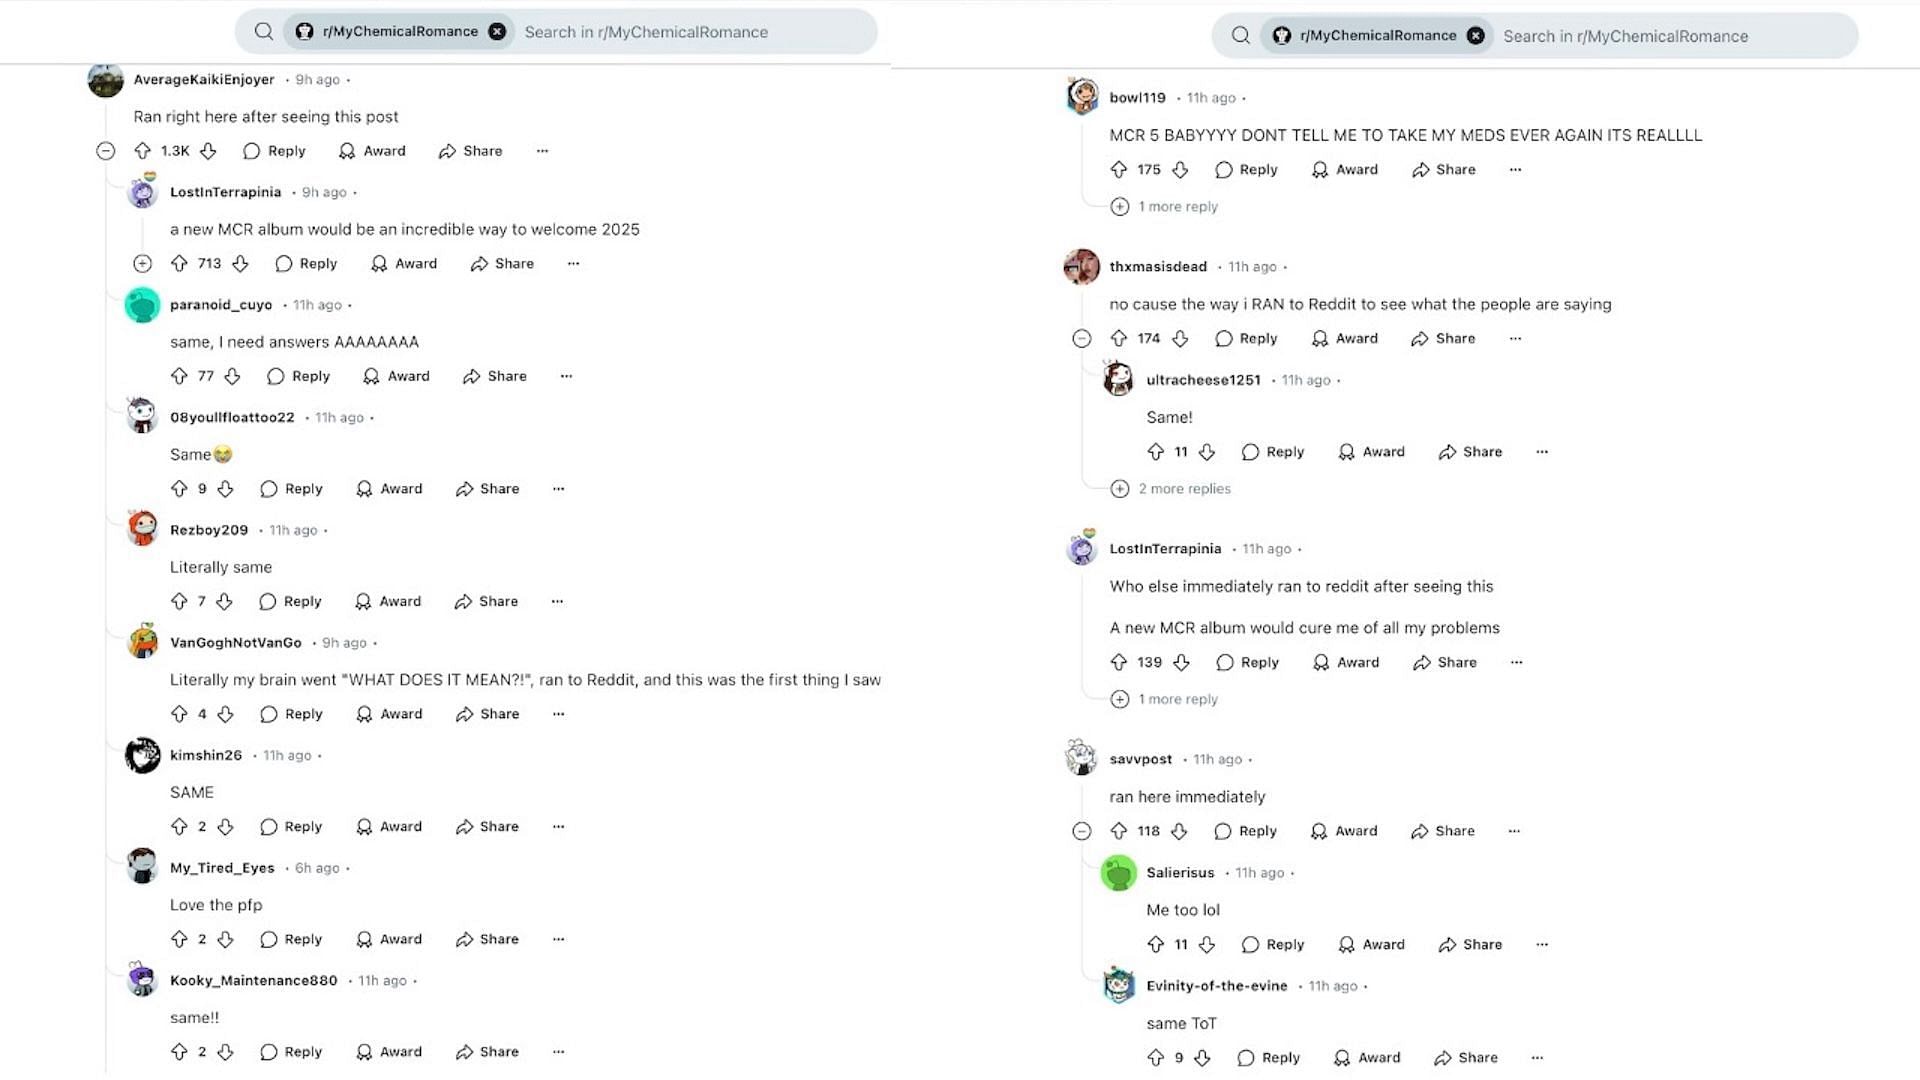Collapse the AverageKaikiEnjoyer comment thread
This screenshot has height=1080, width=1920.
click(x=104, y=150)
